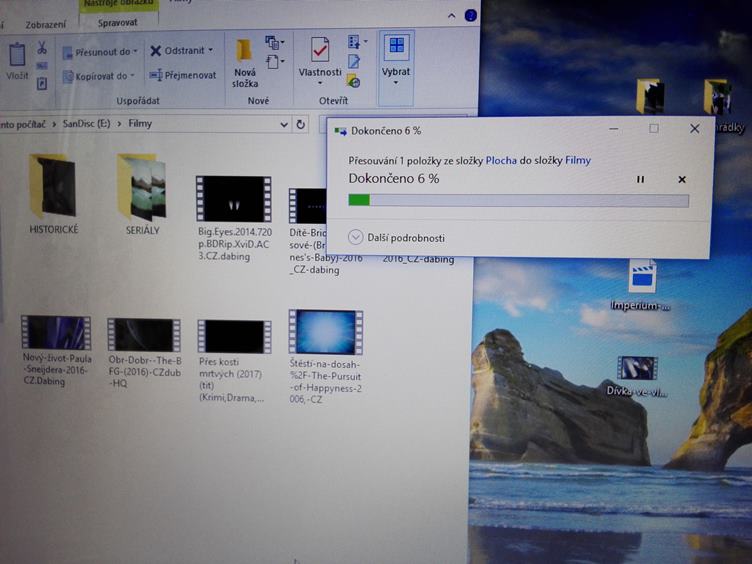752x564 pixels.
Task: Refresh the Filmy folder view
Action: tap(301, 125)
